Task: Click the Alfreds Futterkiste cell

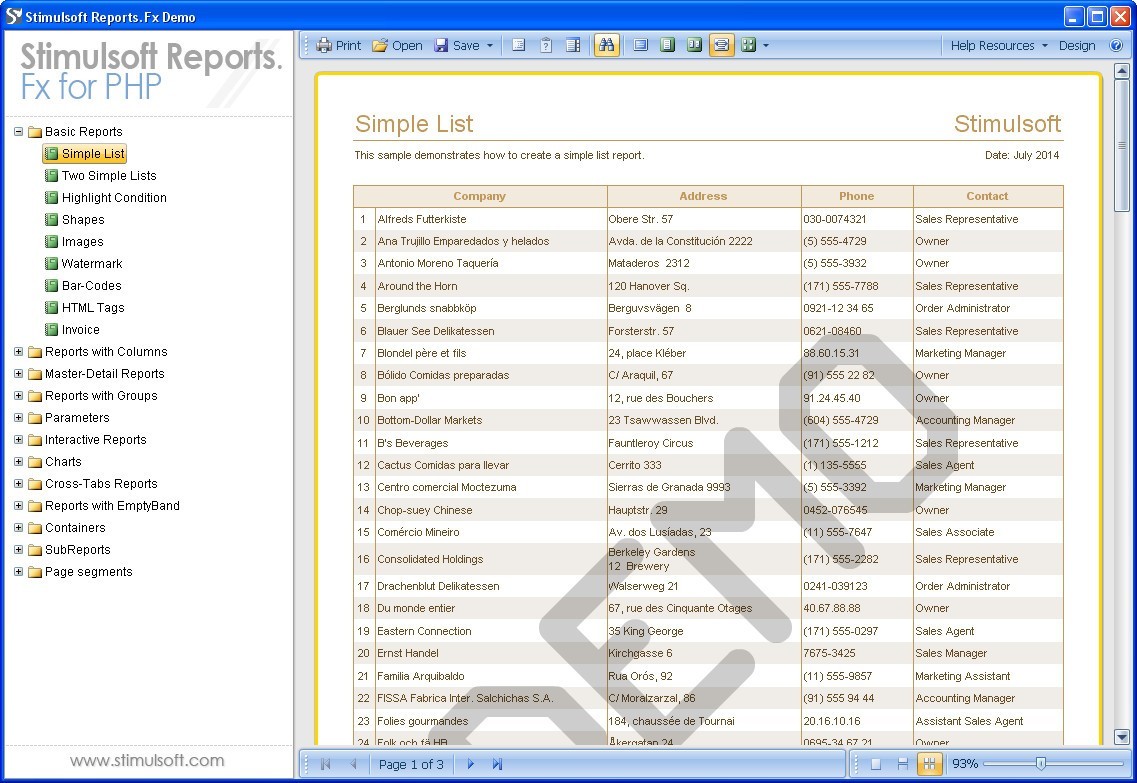Action: point(491,219)
